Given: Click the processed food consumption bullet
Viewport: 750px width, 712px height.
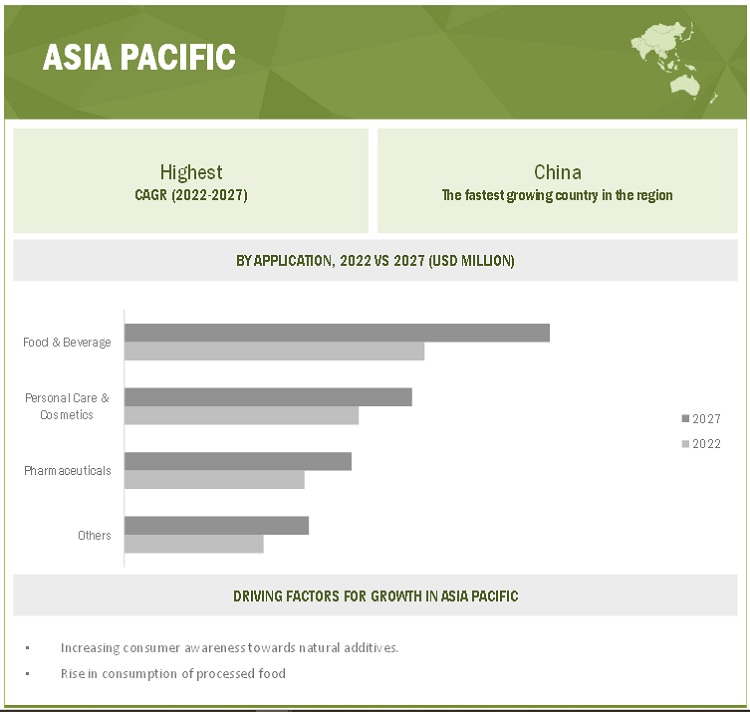Looking at the screenshot, I should [173, 673].
